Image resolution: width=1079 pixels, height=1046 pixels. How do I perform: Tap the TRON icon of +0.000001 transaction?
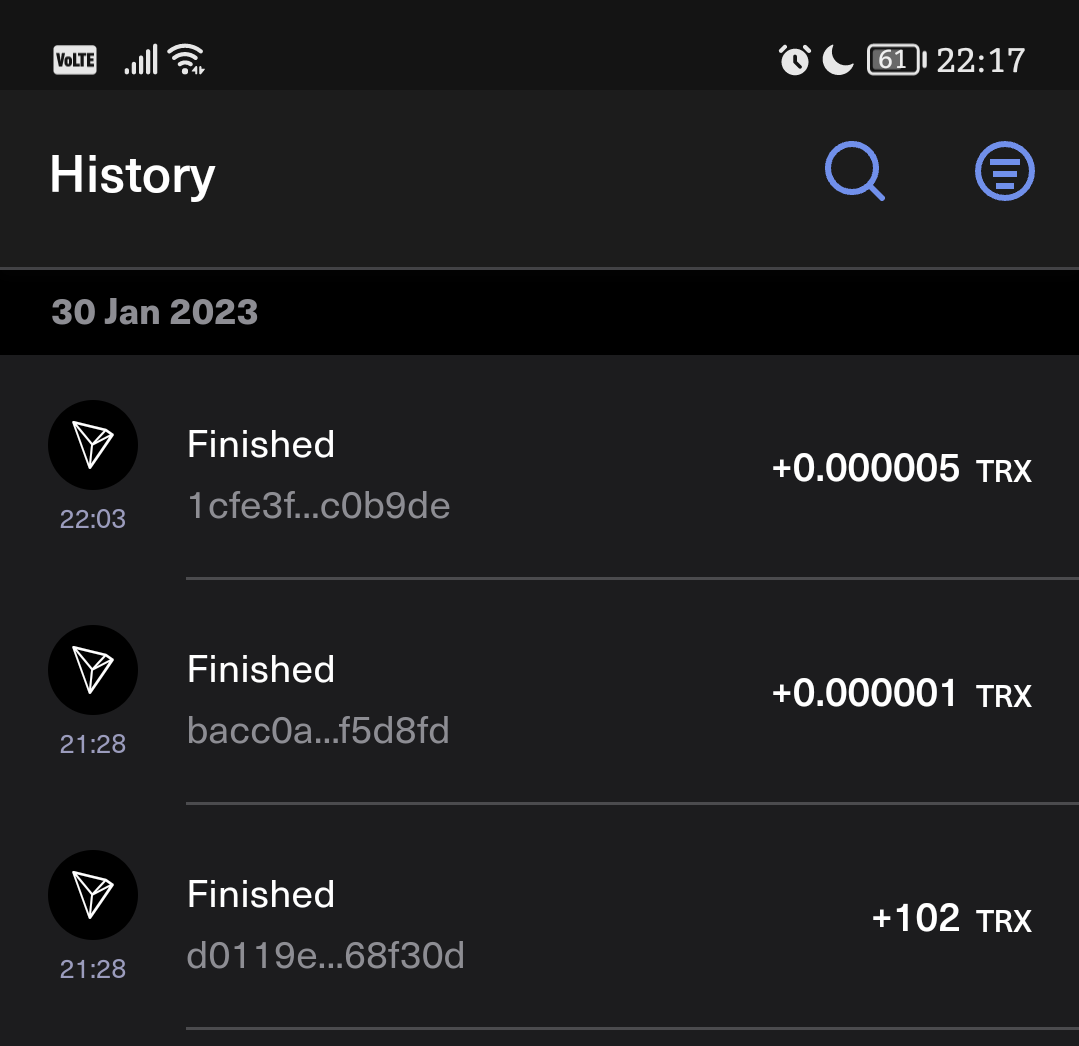click(93, 670)
